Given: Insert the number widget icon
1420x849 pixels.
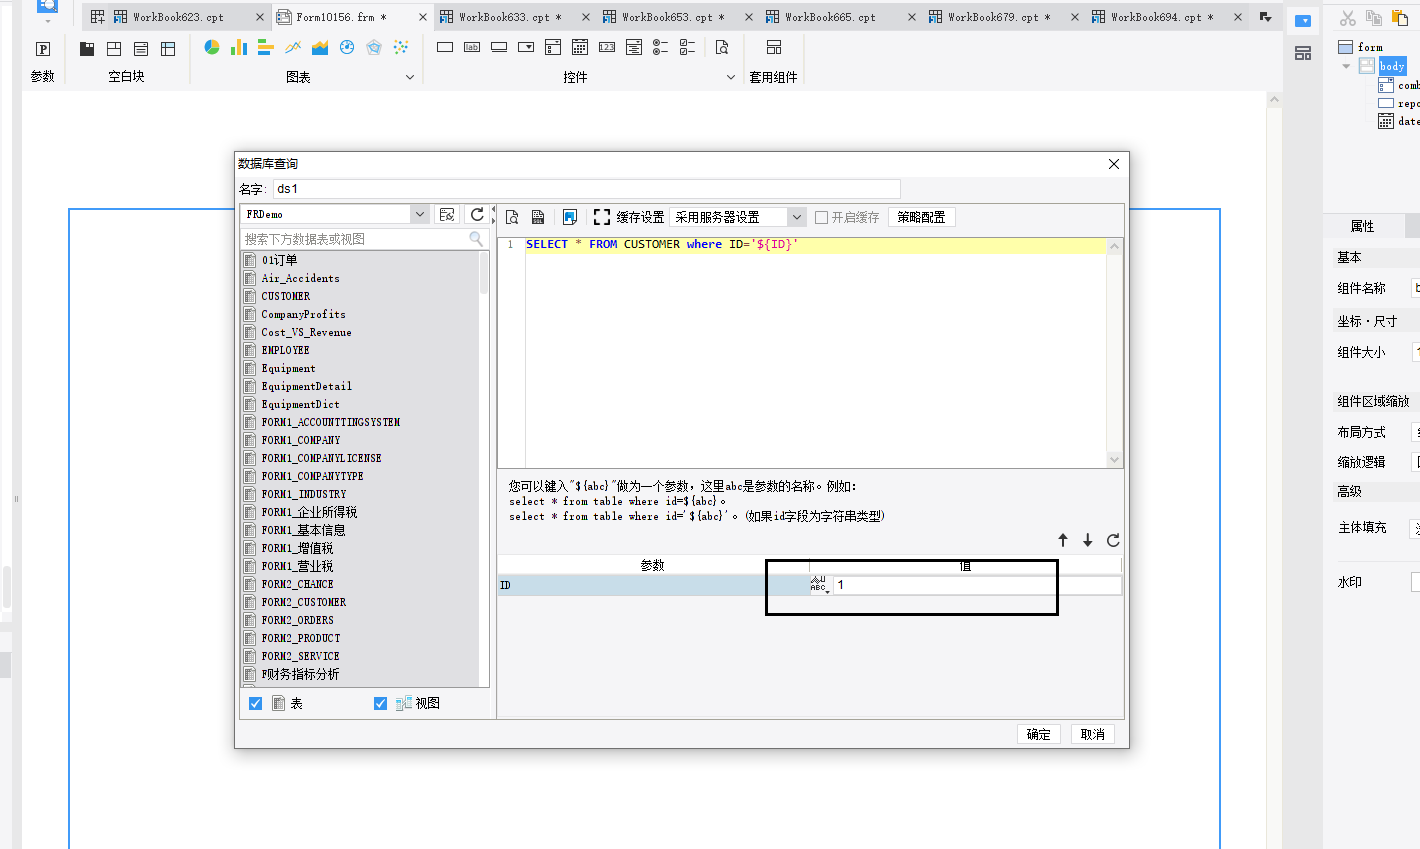Looking at the screenshot, I should [607, 47].
